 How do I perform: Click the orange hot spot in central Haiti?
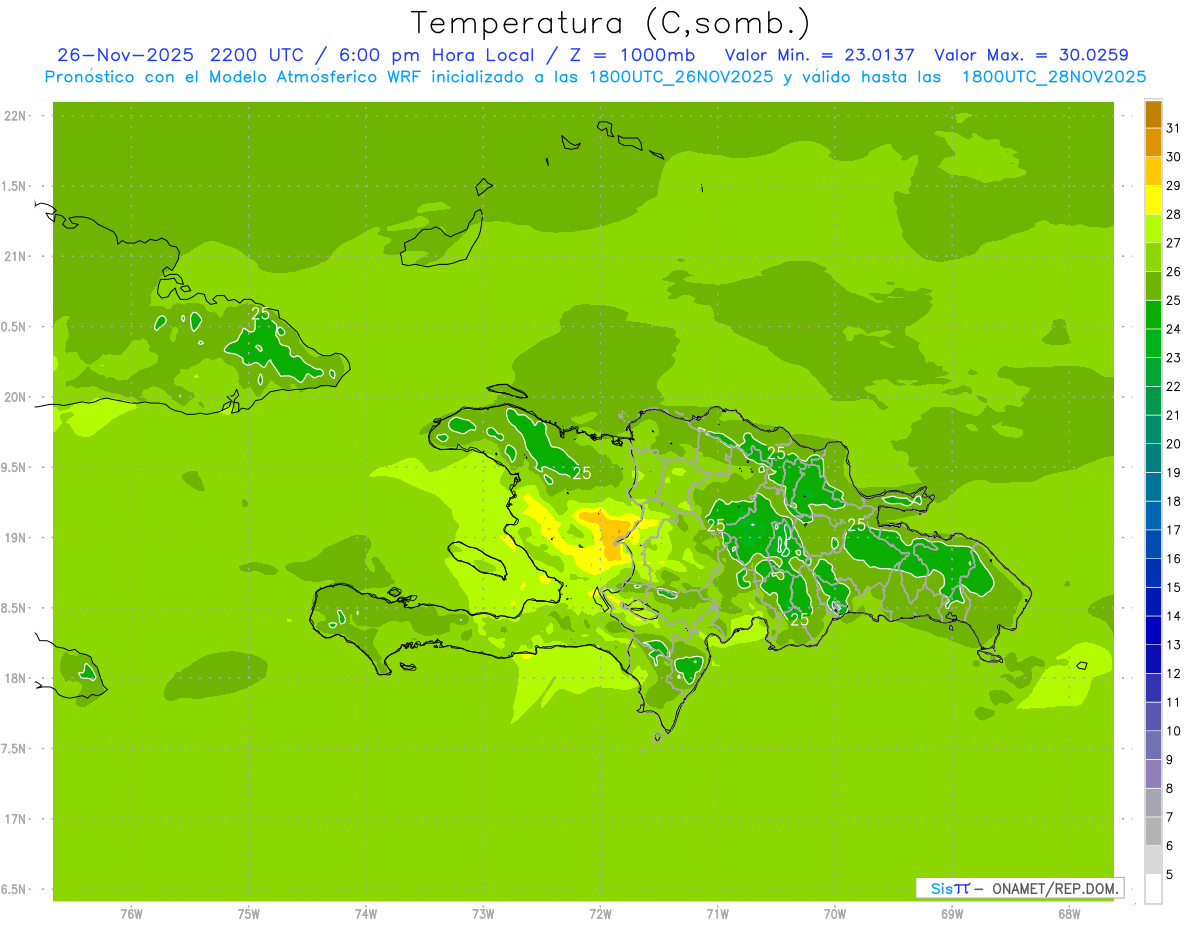pos(611,534)
